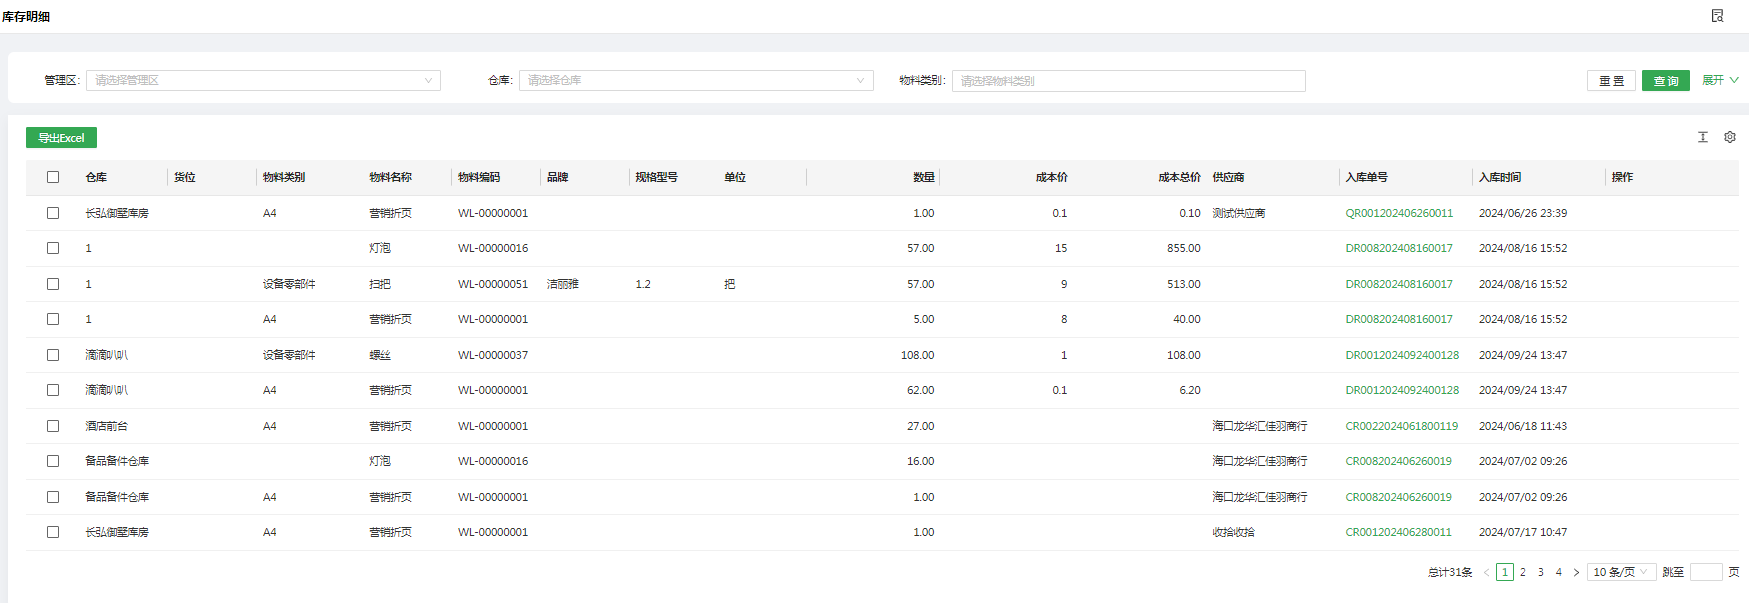
Task: Go to the next page arrow
Action: click(1576, 572)
